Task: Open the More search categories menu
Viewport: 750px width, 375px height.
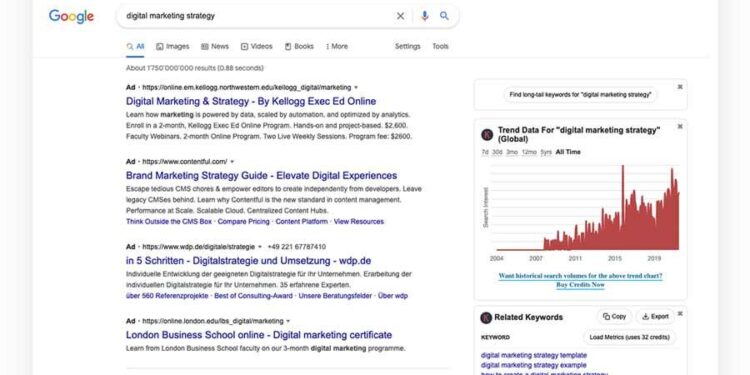Action: [337, 46]
